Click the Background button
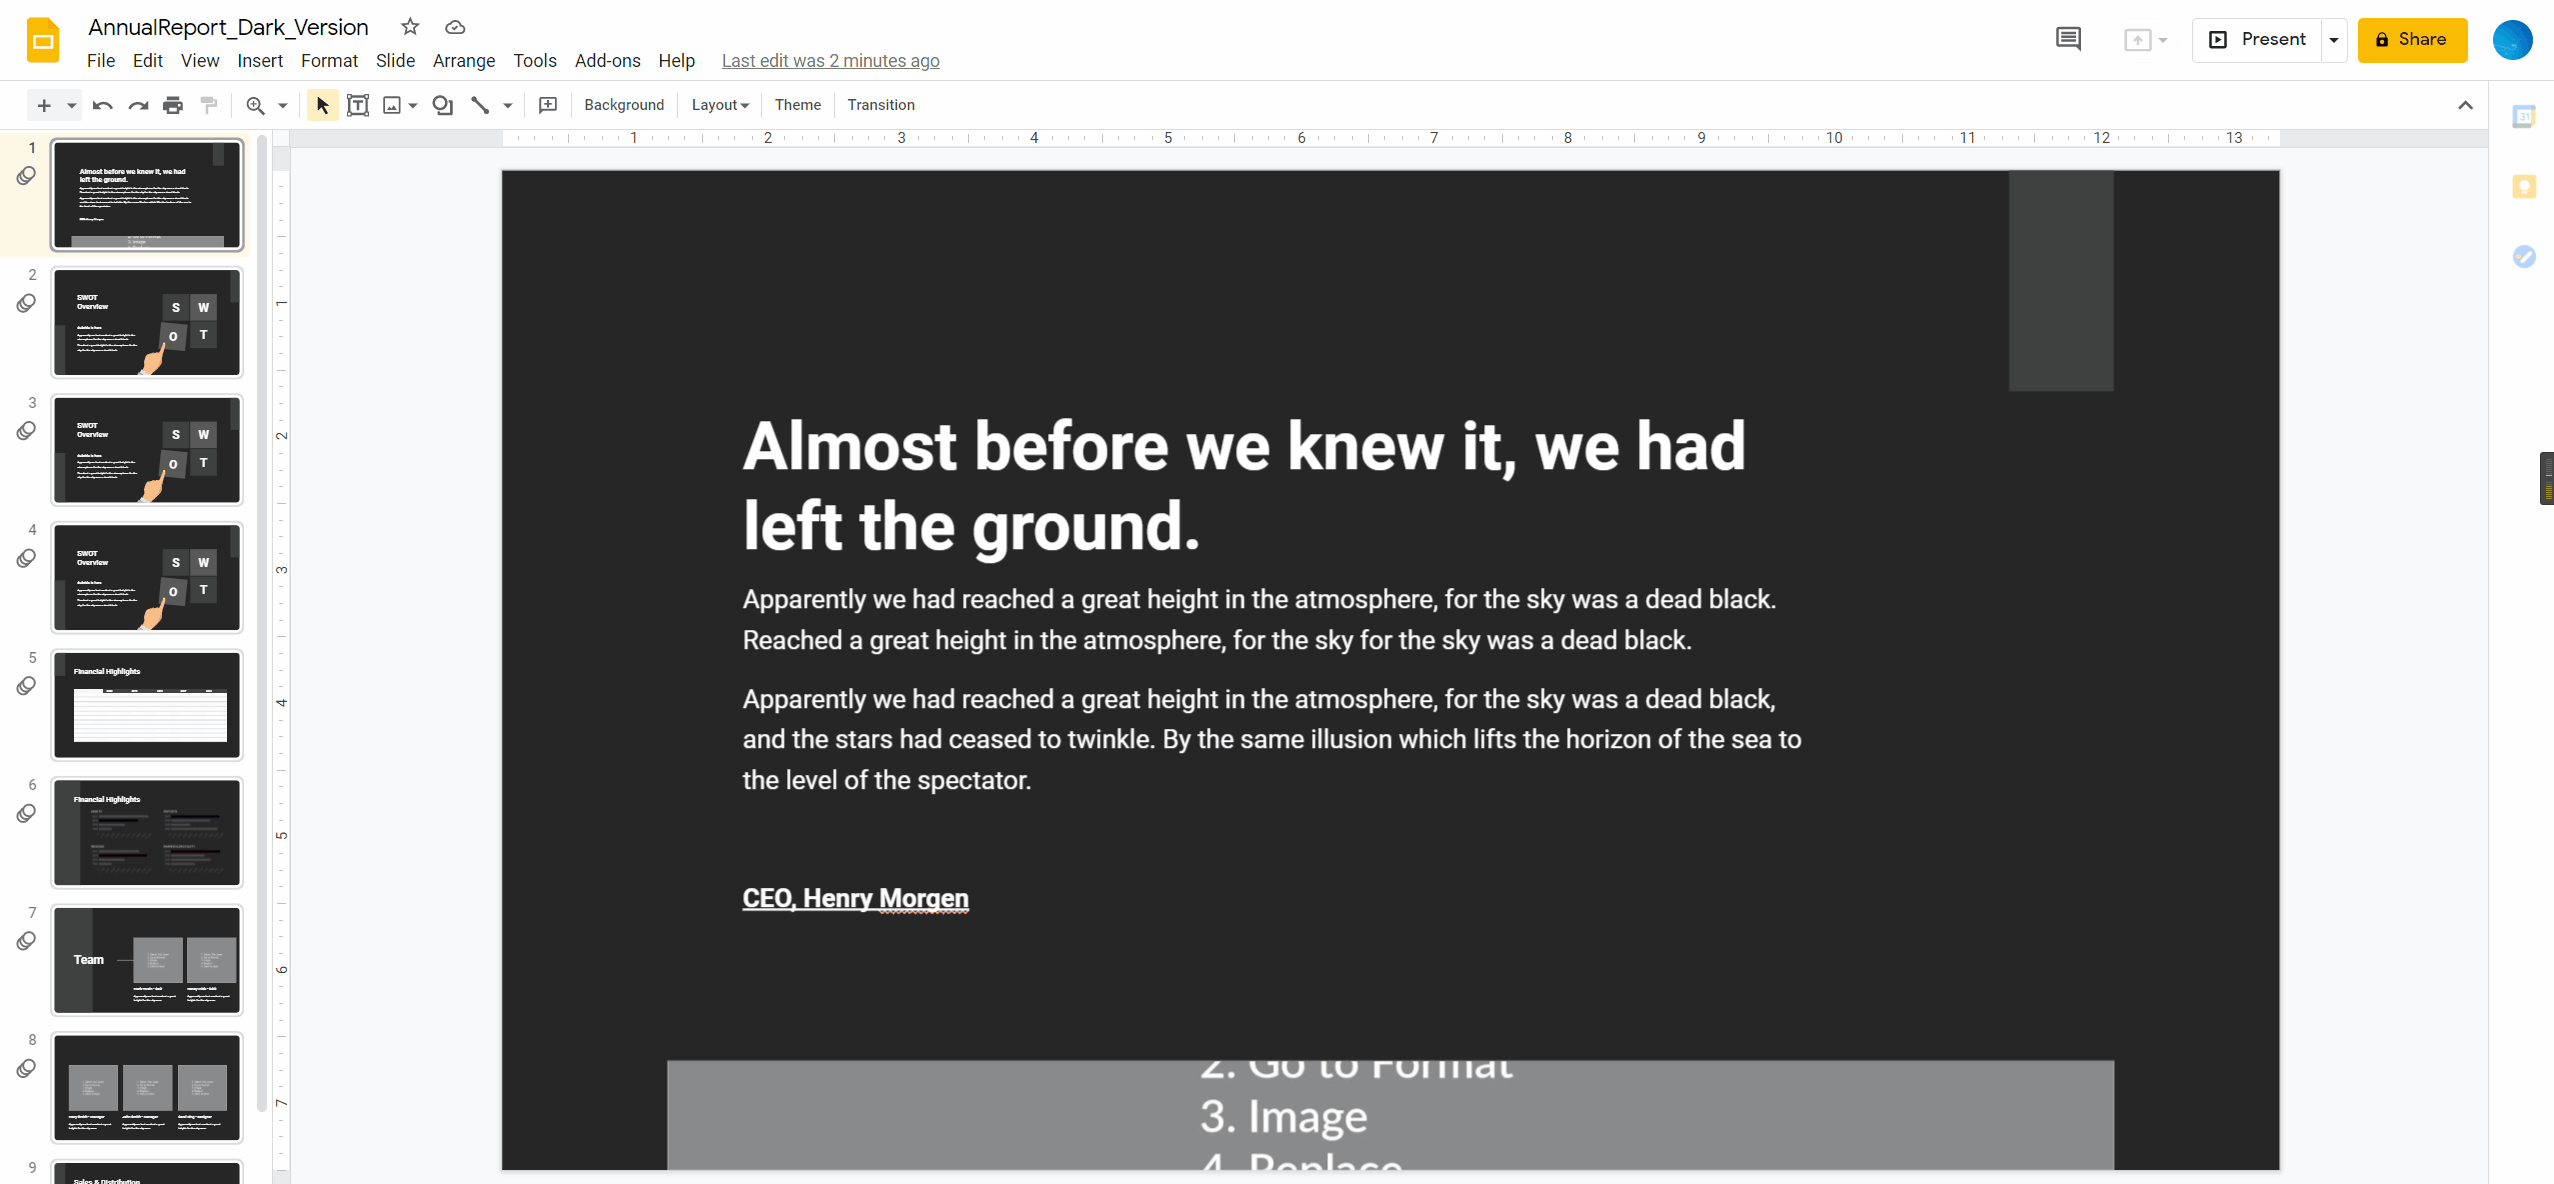Viewport: 2554px width, 1184px height. [624, 104]
